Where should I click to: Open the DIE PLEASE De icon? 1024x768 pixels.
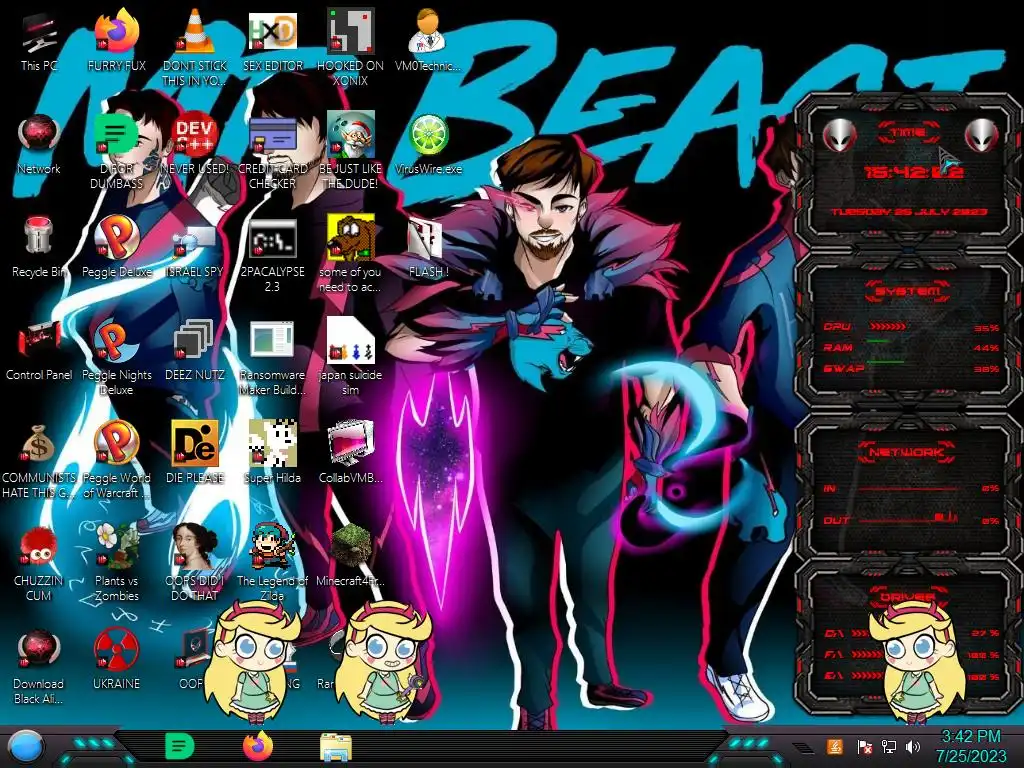pos(195,452)
